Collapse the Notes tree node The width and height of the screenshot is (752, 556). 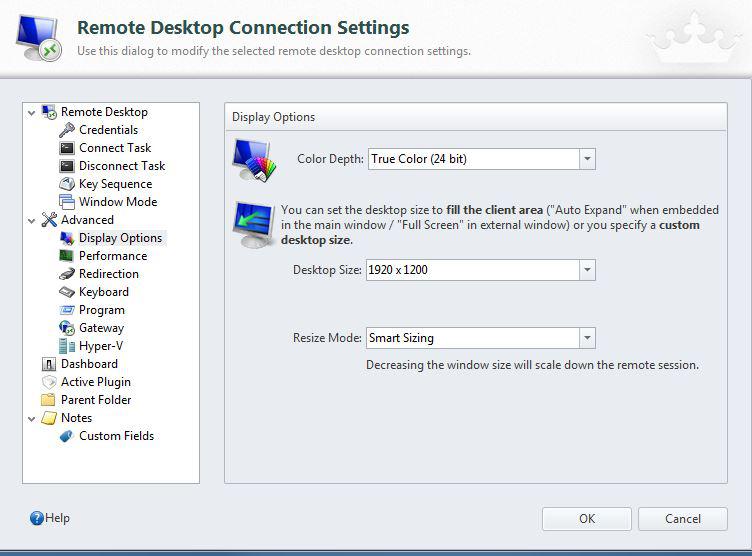tap(32, 418)
